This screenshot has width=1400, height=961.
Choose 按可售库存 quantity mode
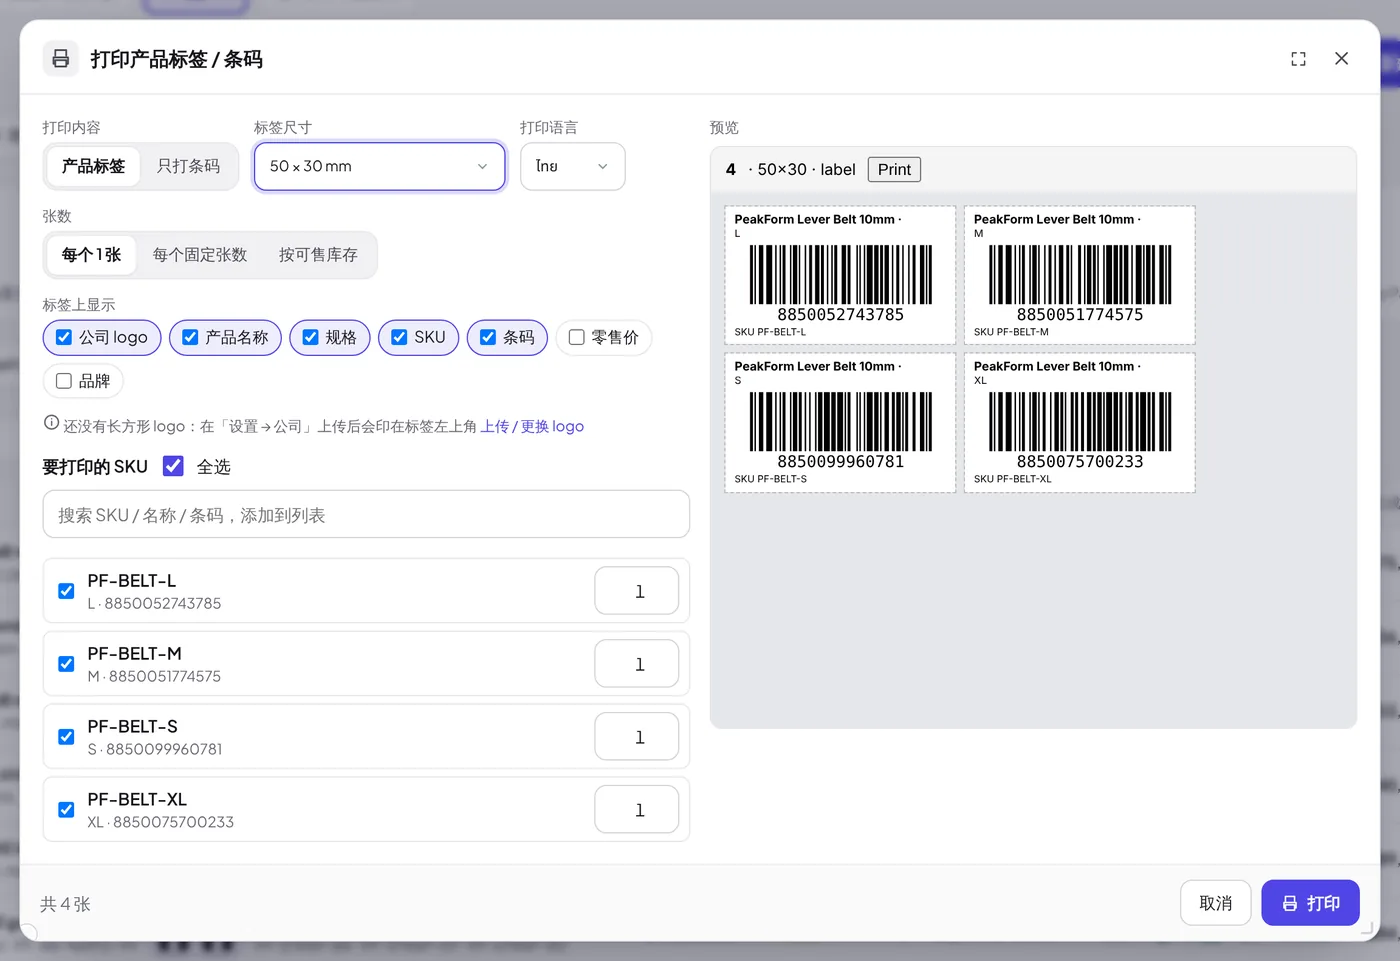click(x=318, y=255)
